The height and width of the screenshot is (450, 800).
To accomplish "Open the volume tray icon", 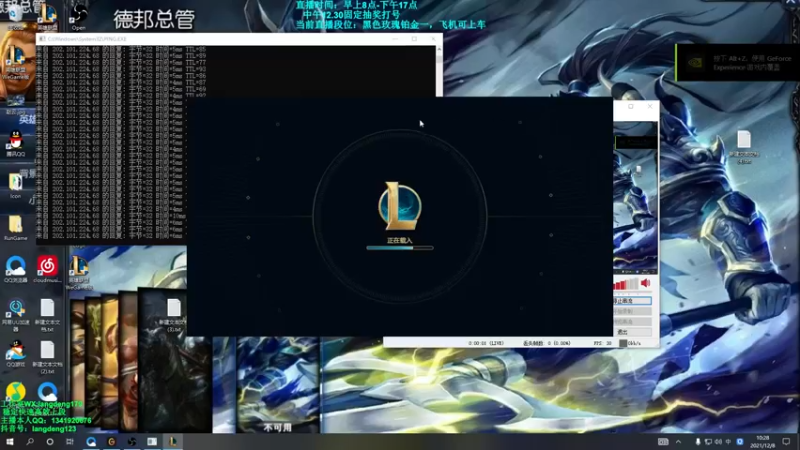I will point(718,442).
